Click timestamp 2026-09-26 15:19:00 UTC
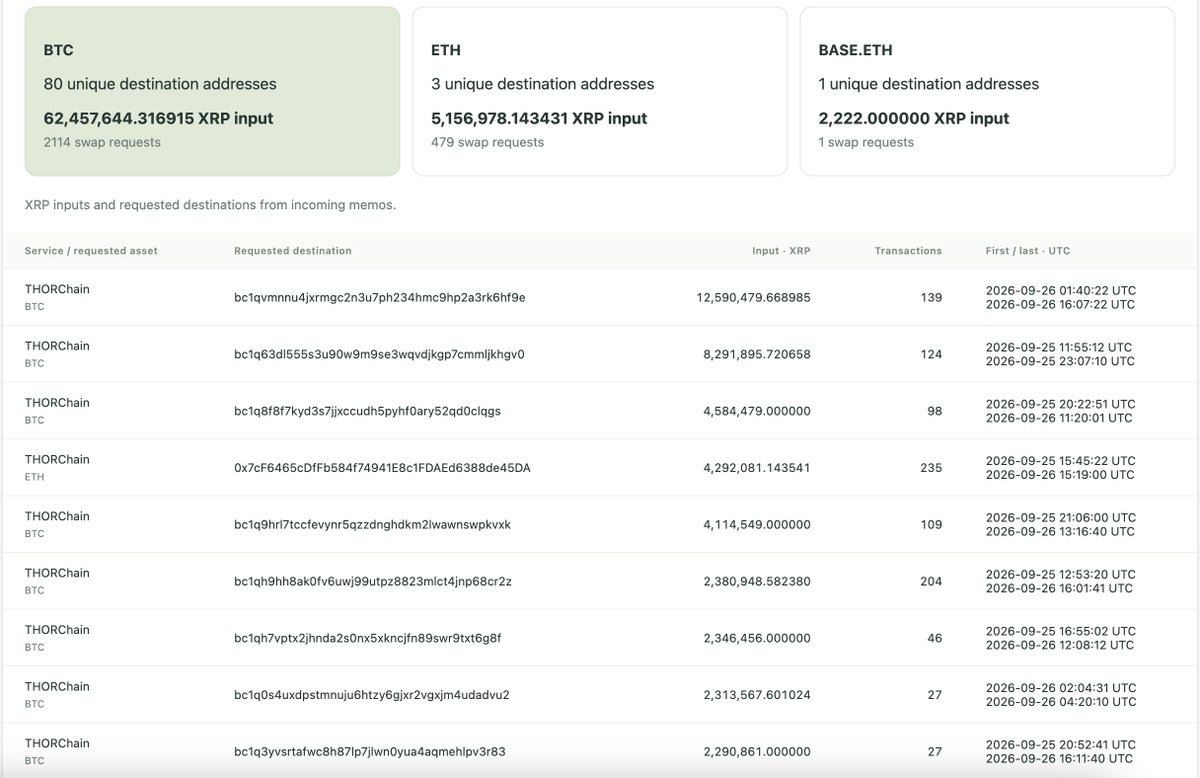 coord(1060,475)
